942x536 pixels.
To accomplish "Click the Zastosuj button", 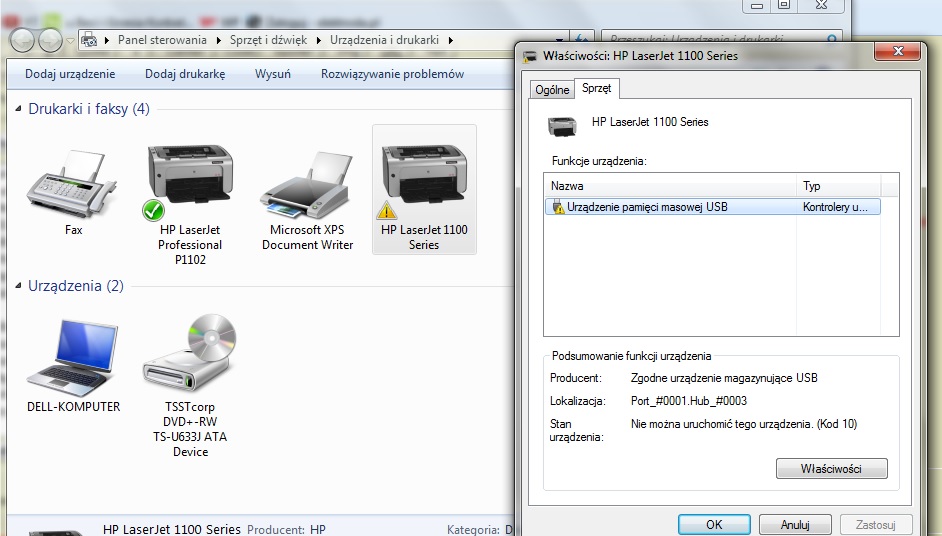I will pos(875,525).
